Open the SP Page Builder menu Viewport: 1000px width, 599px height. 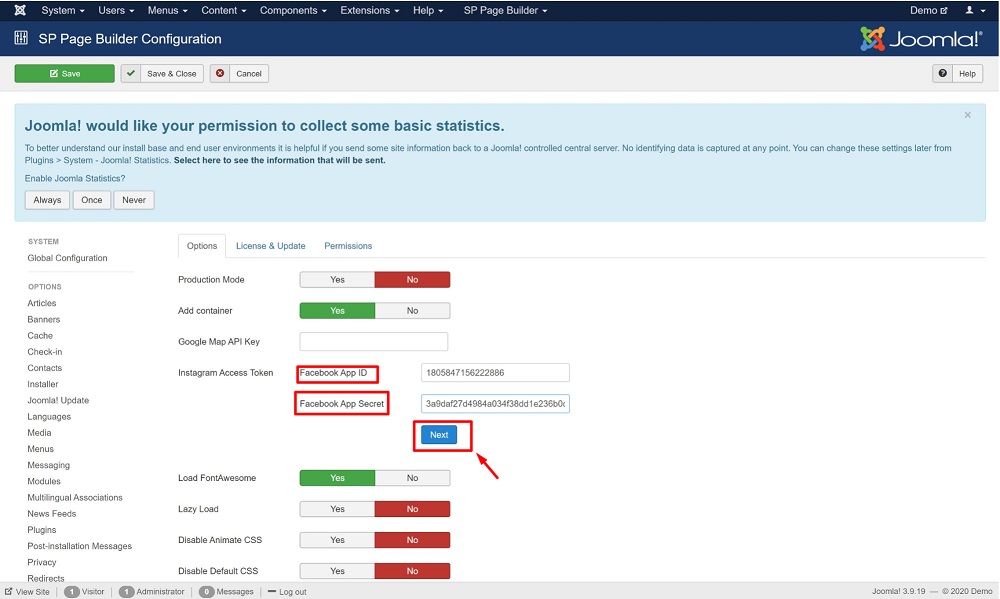(505, 10)
